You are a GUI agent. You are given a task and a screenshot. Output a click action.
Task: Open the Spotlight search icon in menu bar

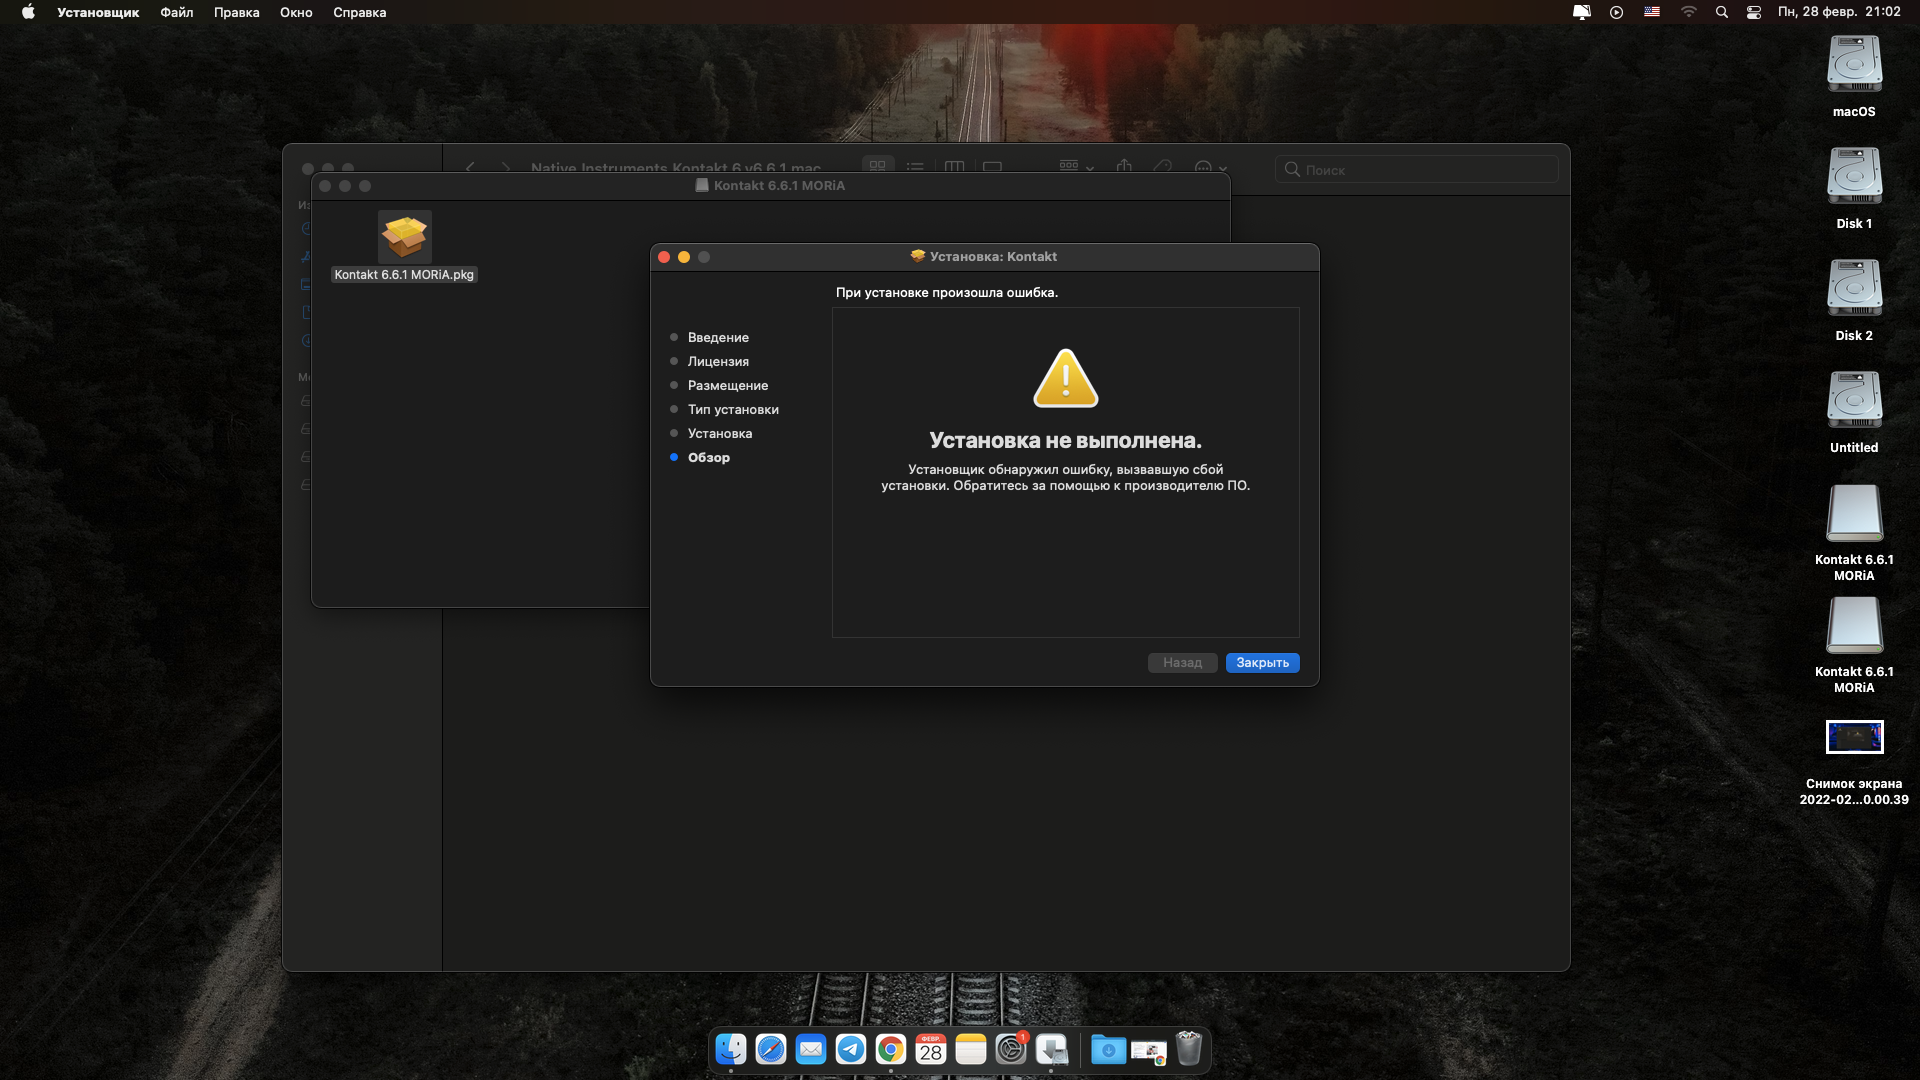(1721, 12)
